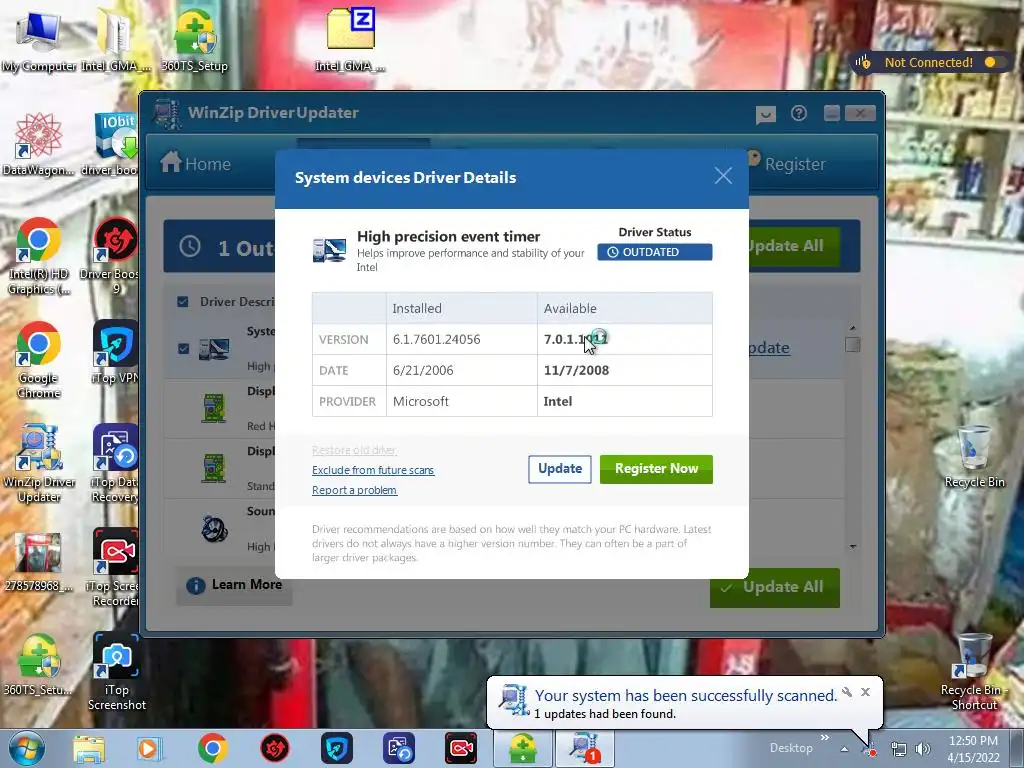Image resolution: width=1024 pixels, height=768 pixels.
Task: Open iTop VPN shield icon in taskbar
Action: (x=337, y=748)
